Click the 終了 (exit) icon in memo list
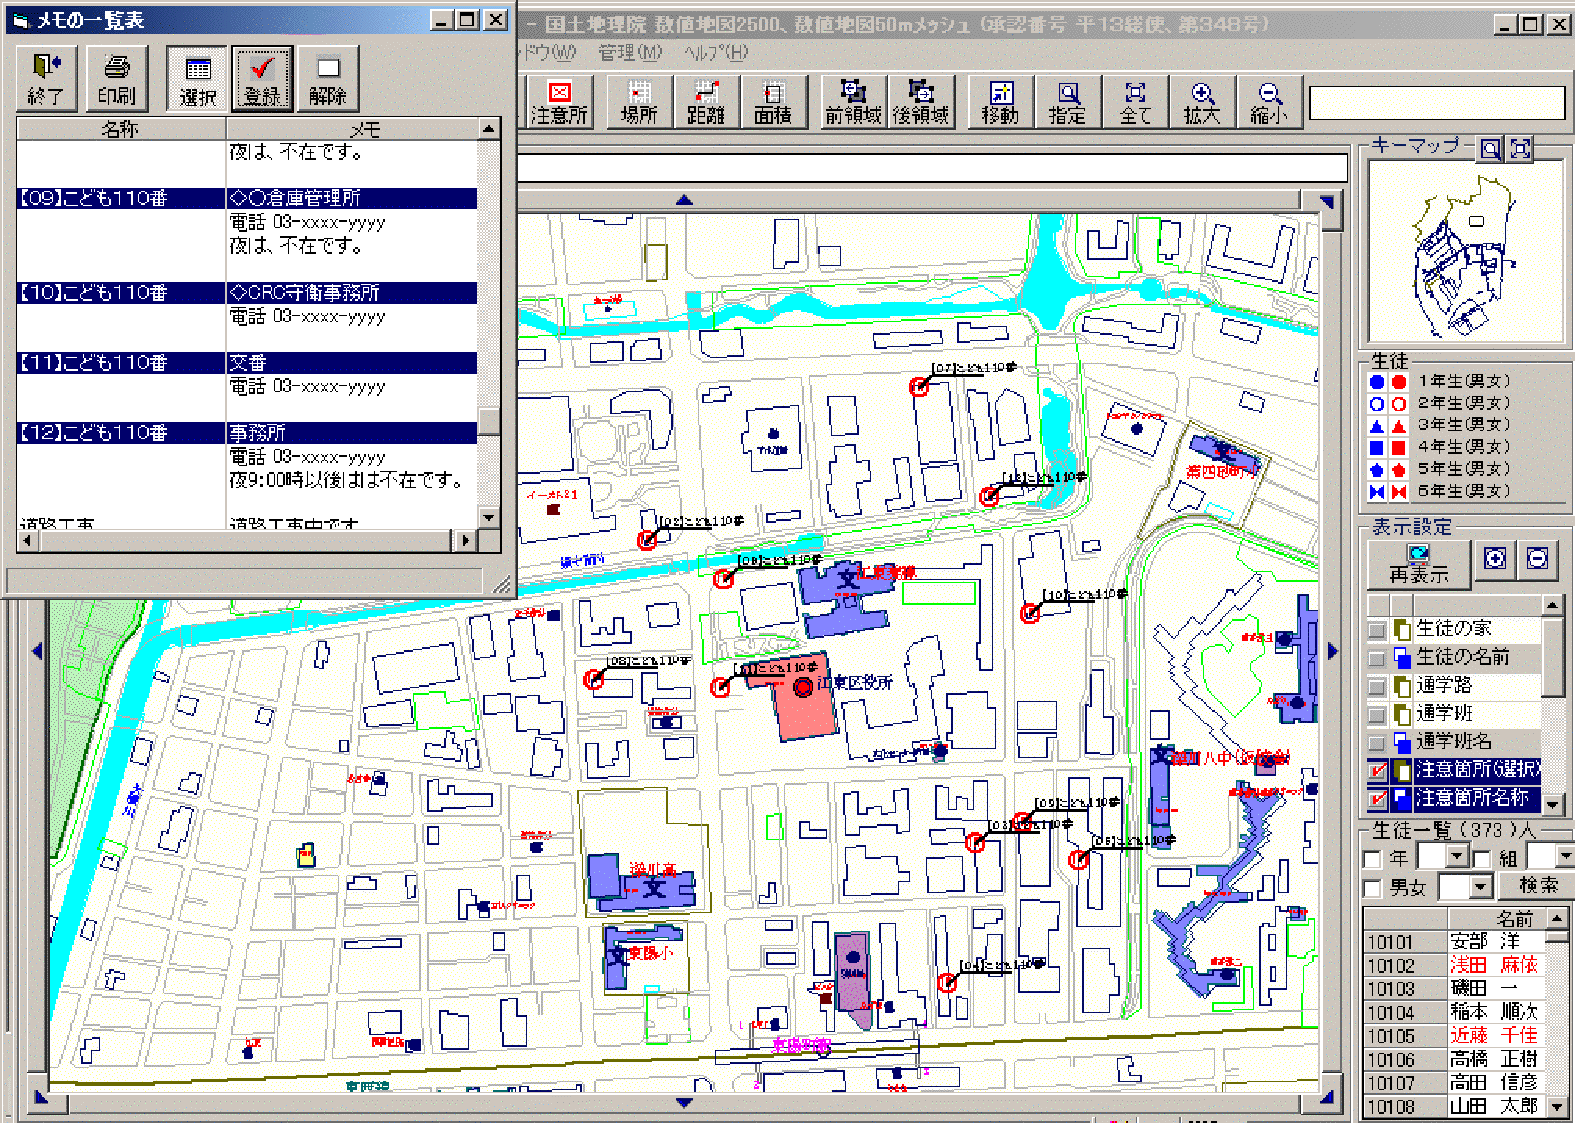1575x1125 pixels. point(46,78)
